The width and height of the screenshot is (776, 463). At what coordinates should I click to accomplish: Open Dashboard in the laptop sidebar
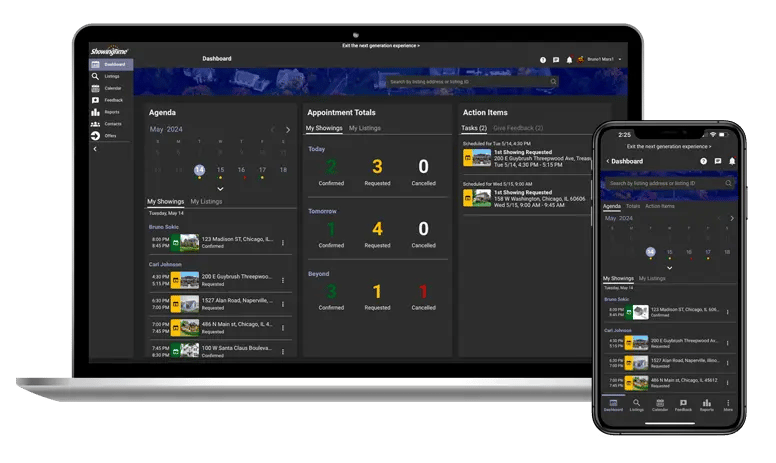click(x=111, y=64)
